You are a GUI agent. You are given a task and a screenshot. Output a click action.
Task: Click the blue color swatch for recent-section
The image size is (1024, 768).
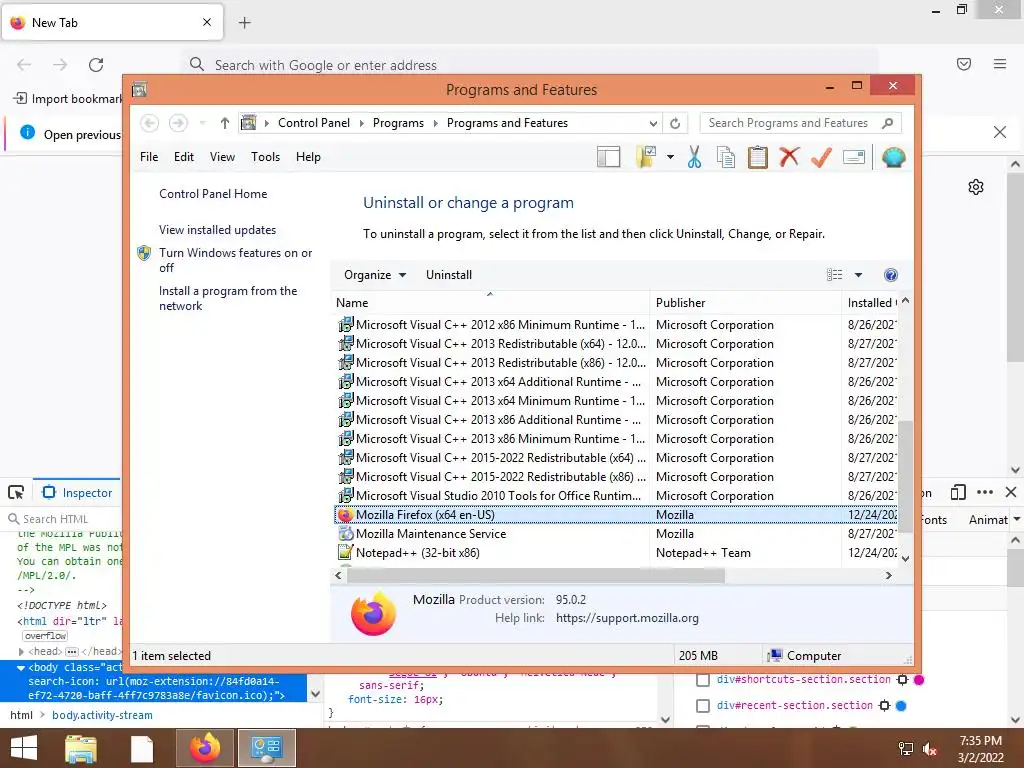pos(901,706)
